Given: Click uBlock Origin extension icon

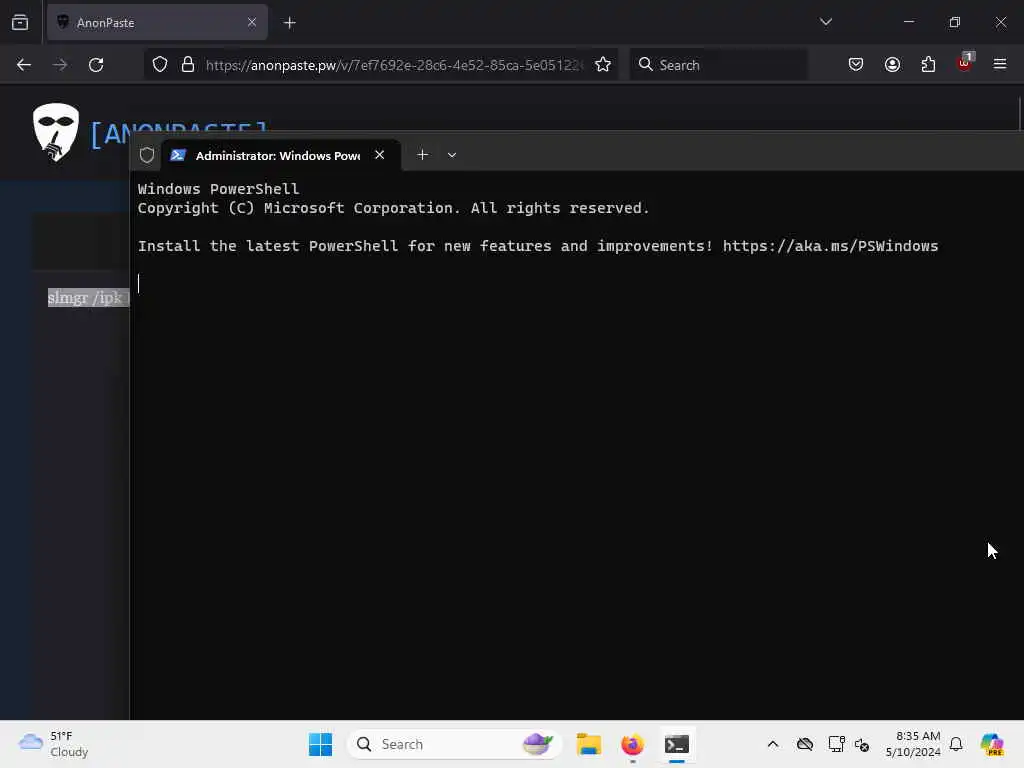Looking at the screenshot, I should coord(965,63).
